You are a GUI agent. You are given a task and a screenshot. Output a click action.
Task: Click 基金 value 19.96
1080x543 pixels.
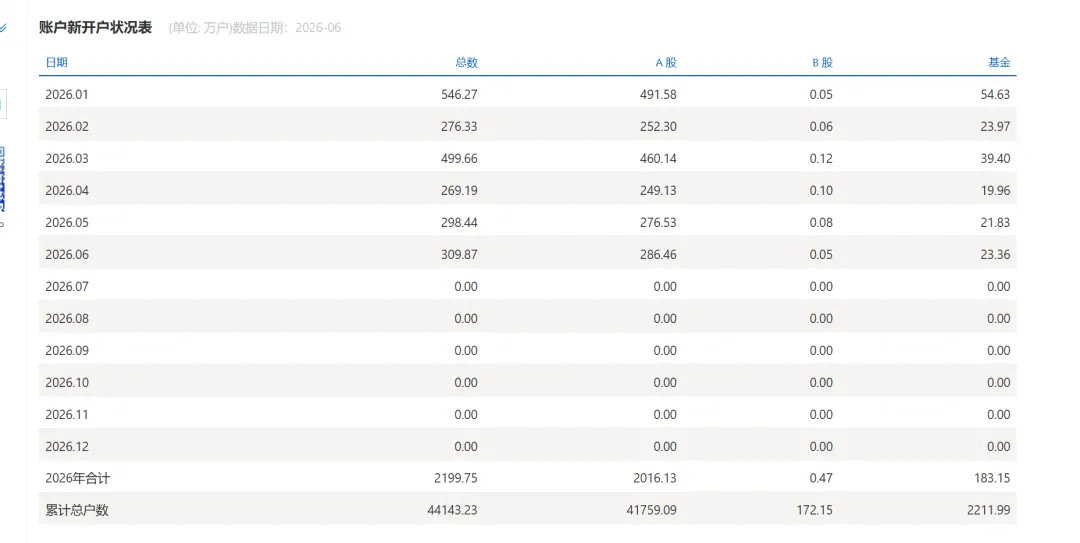995,190
